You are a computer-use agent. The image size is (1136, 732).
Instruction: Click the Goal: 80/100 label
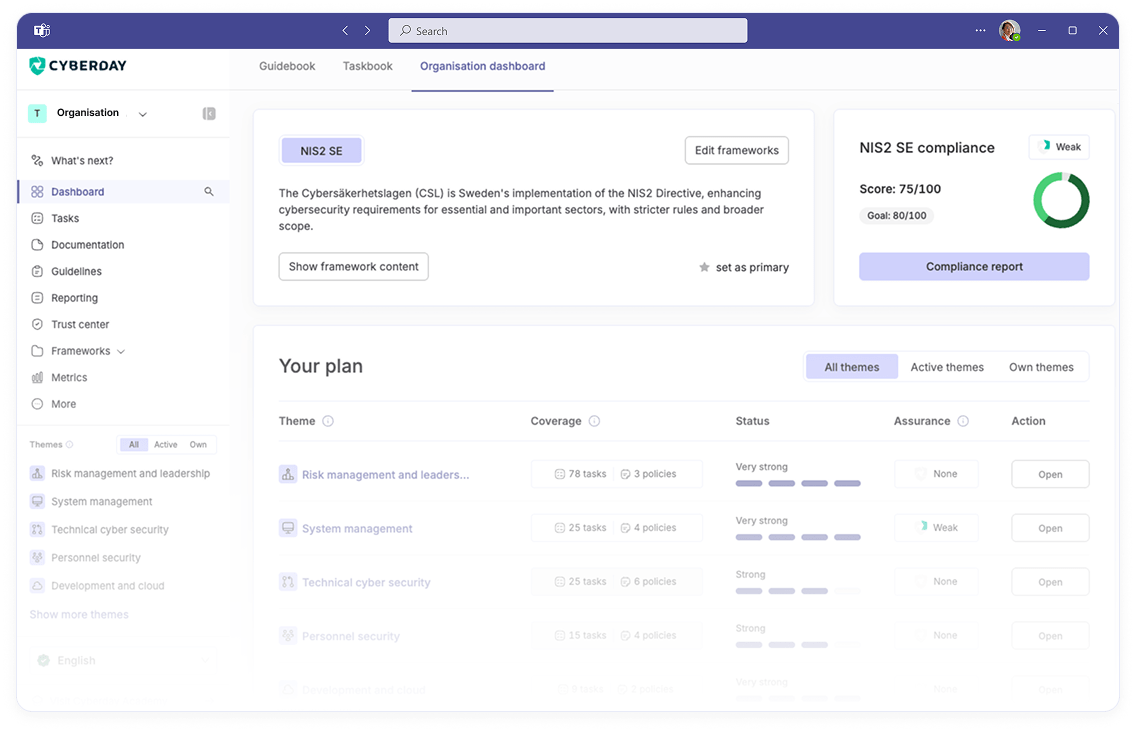tap(897, 215)
